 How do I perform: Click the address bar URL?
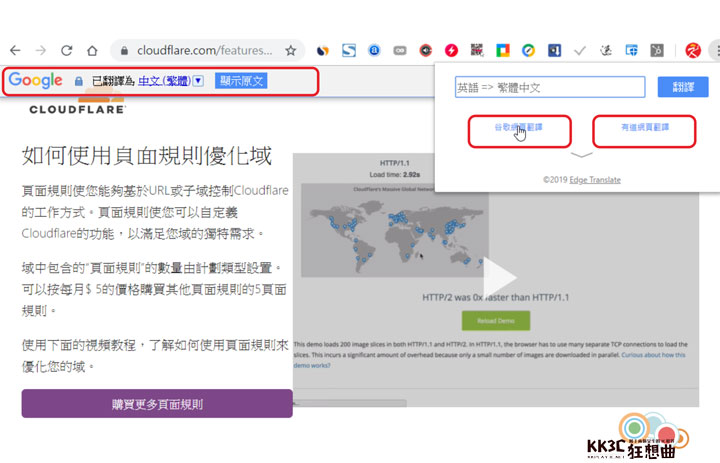coord(204,51)
